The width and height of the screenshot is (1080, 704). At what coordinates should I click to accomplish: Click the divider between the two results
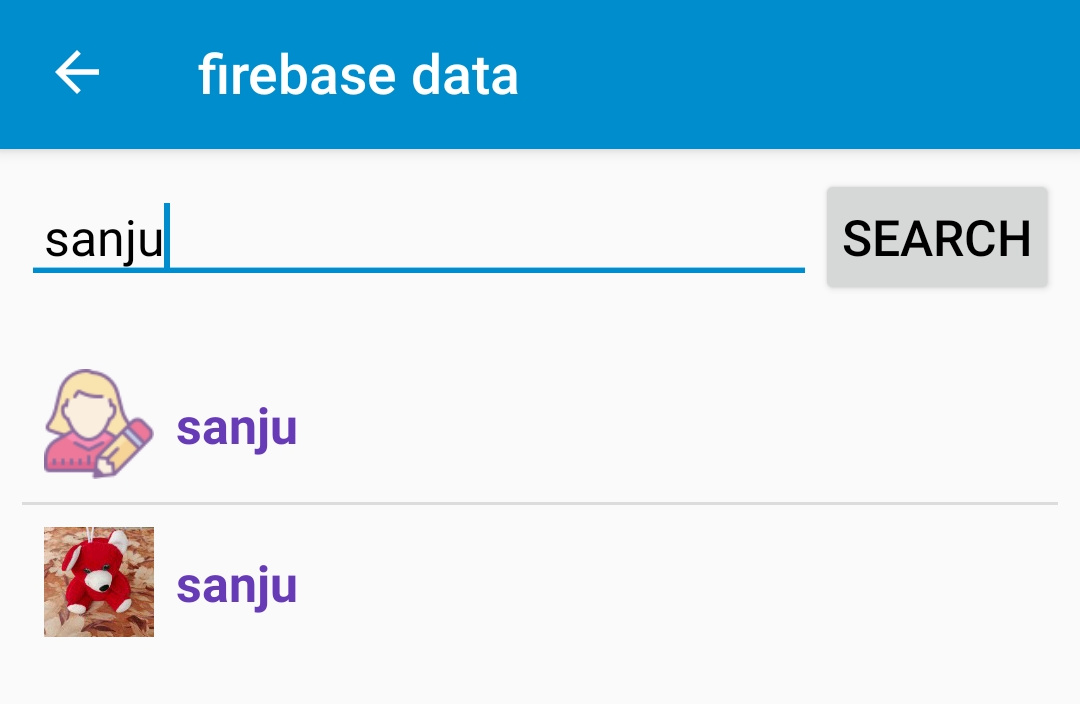[x=540, y=500]
